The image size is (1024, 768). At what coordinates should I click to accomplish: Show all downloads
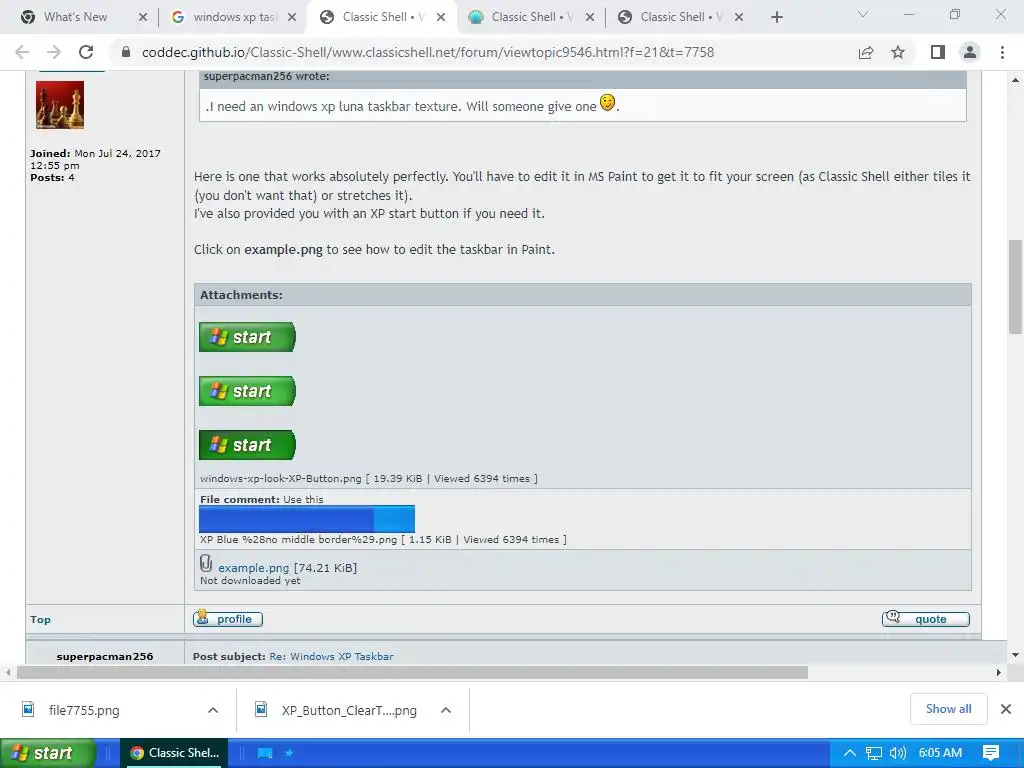(x=948, y=709)
